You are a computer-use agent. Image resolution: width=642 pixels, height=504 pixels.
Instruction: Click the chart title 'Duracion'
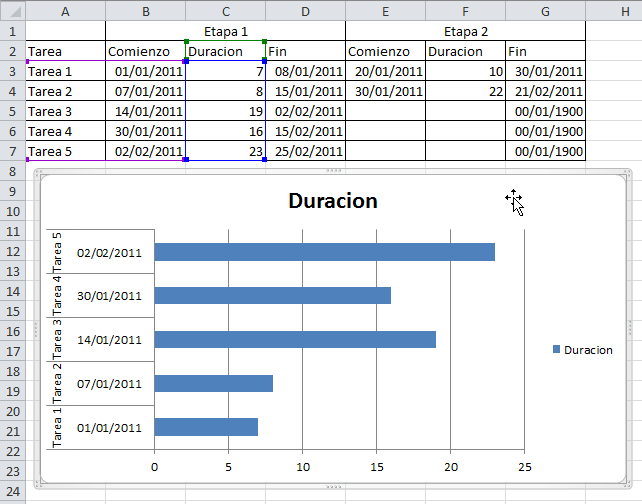(x=333, y=201)
